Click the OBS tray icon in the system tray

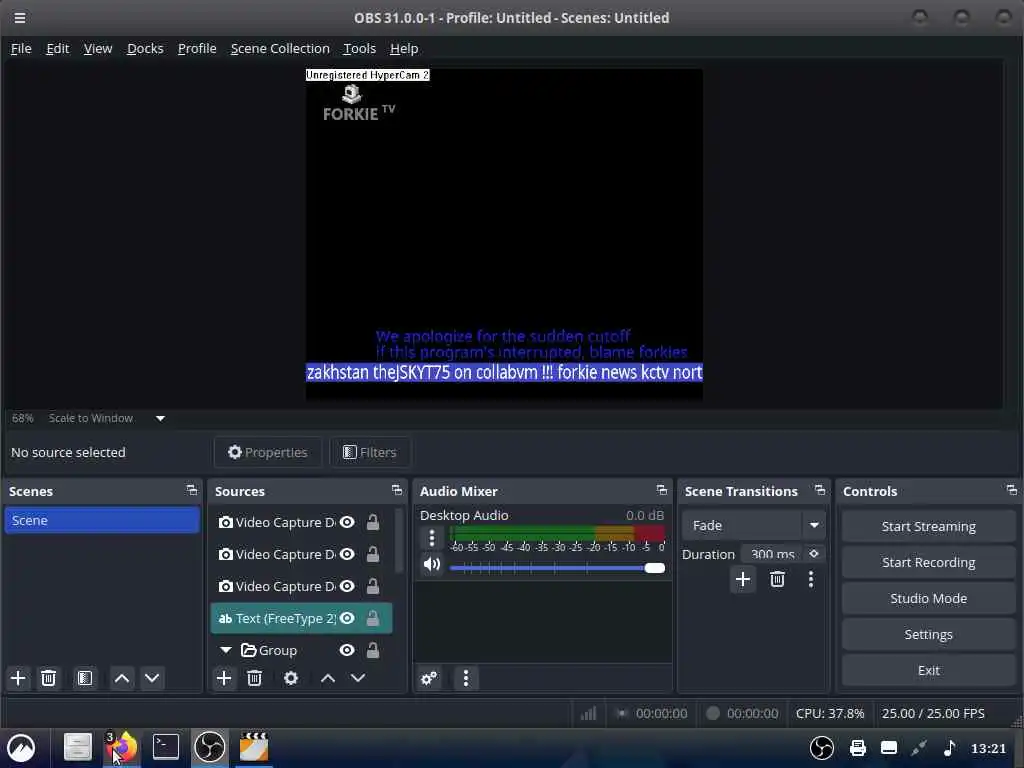[x=822, y=748]
